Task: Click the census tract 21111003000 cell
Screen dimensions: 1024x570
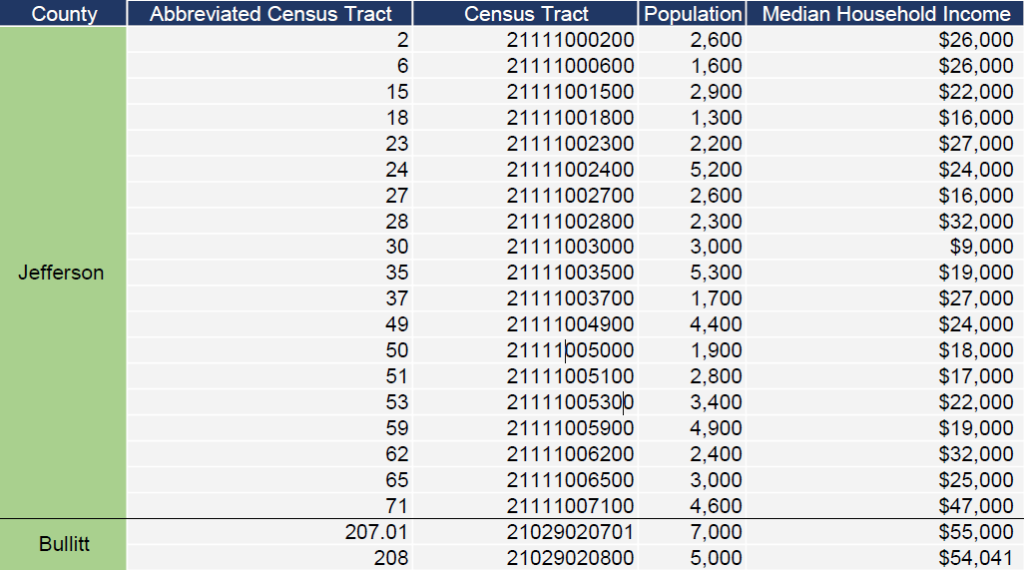Action: 570,247
